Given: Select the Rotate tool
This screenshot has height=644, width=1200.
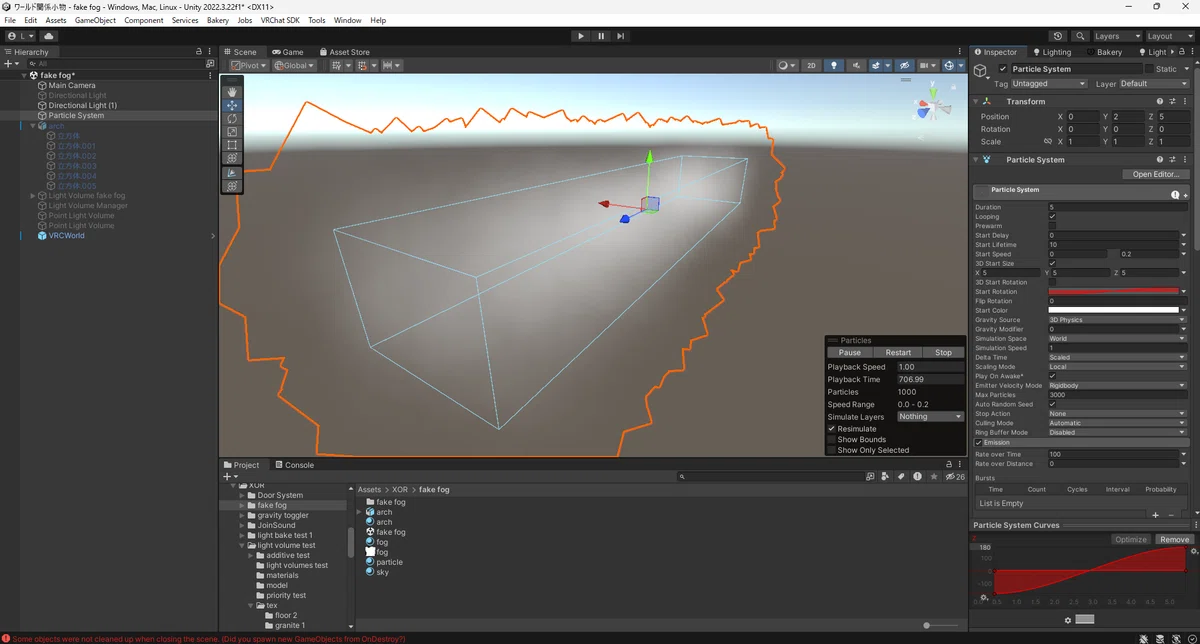Looking at the screenshot, I should [232, 118].
